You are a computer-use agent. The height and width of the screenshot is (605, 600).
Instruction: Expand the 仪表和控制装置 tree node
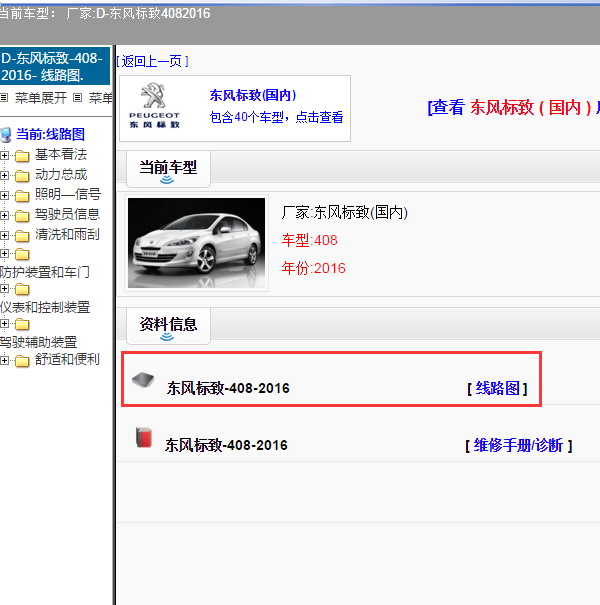[x=4, y=289]
